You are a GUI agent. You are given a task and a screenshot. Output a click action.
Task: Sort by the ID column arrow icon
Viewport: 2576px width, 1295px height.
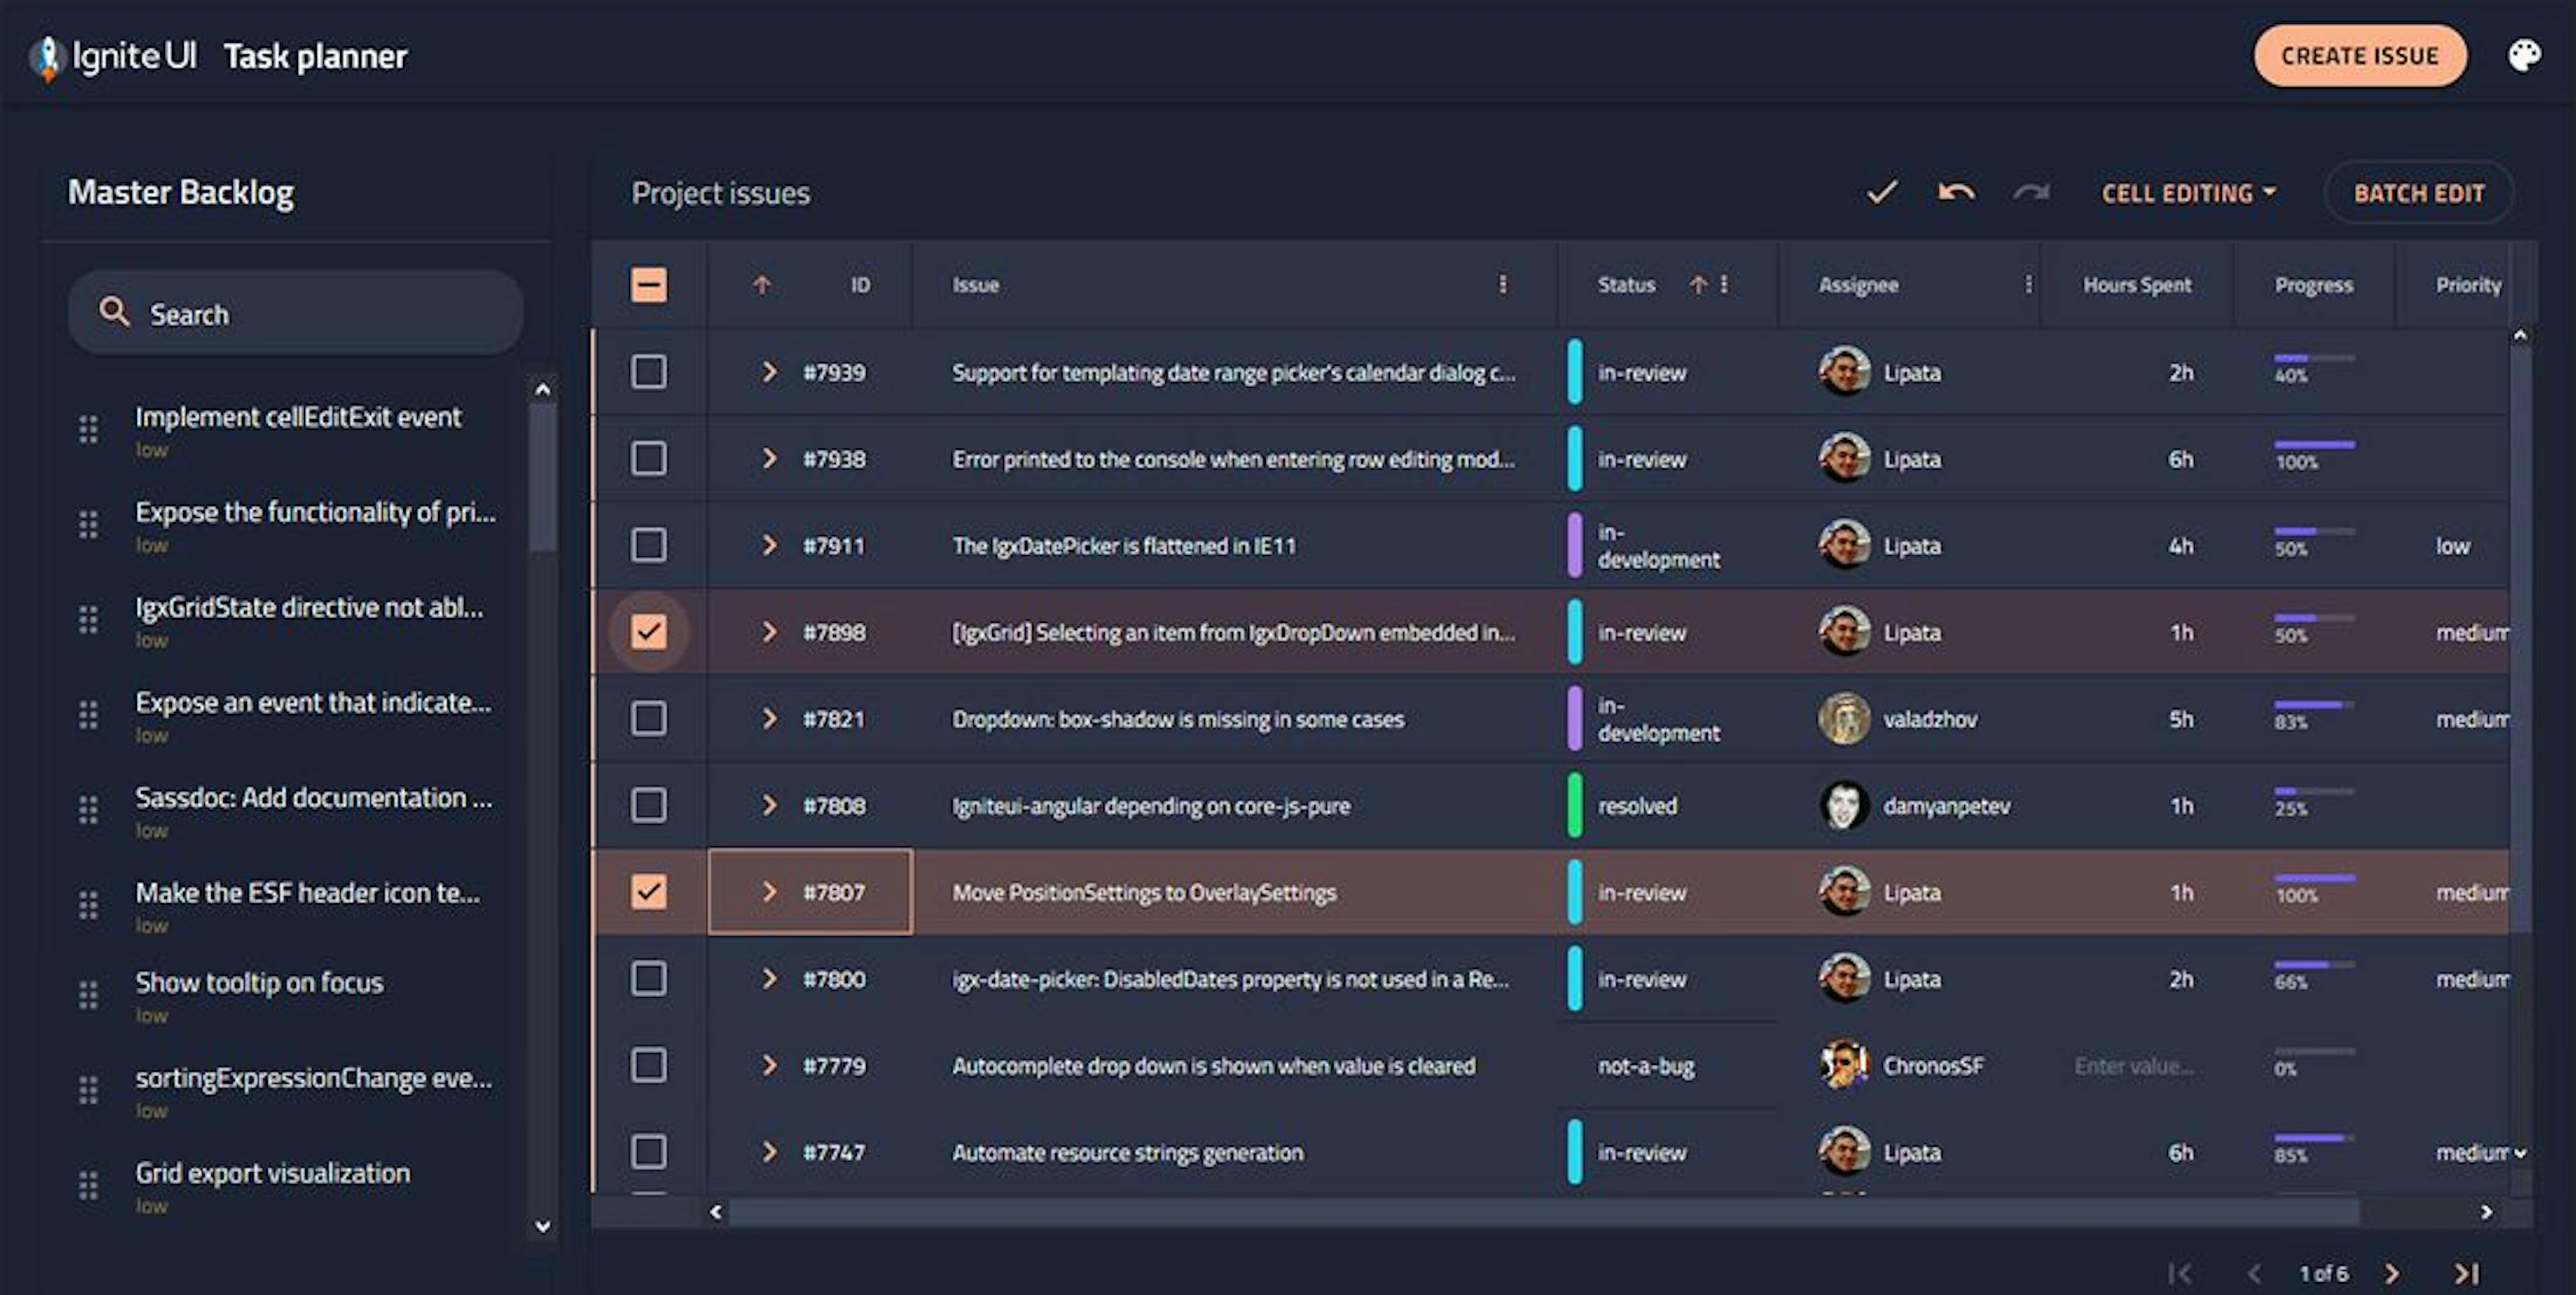(762, 285)
